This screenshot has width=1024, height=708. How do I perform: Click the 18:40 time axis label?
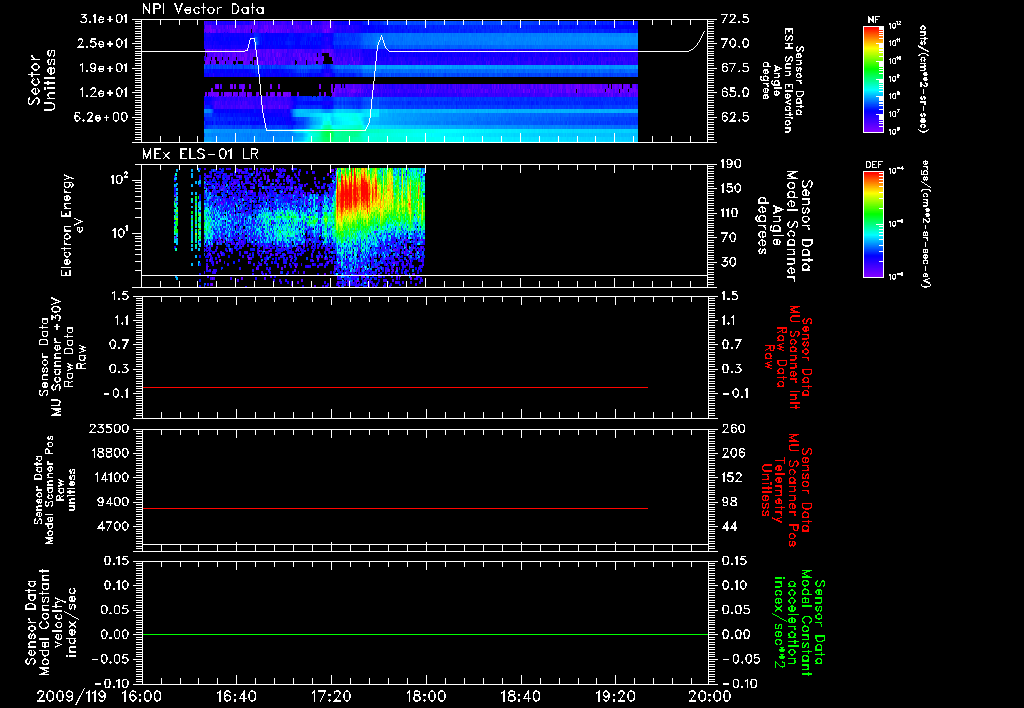(x=520, y=696)
